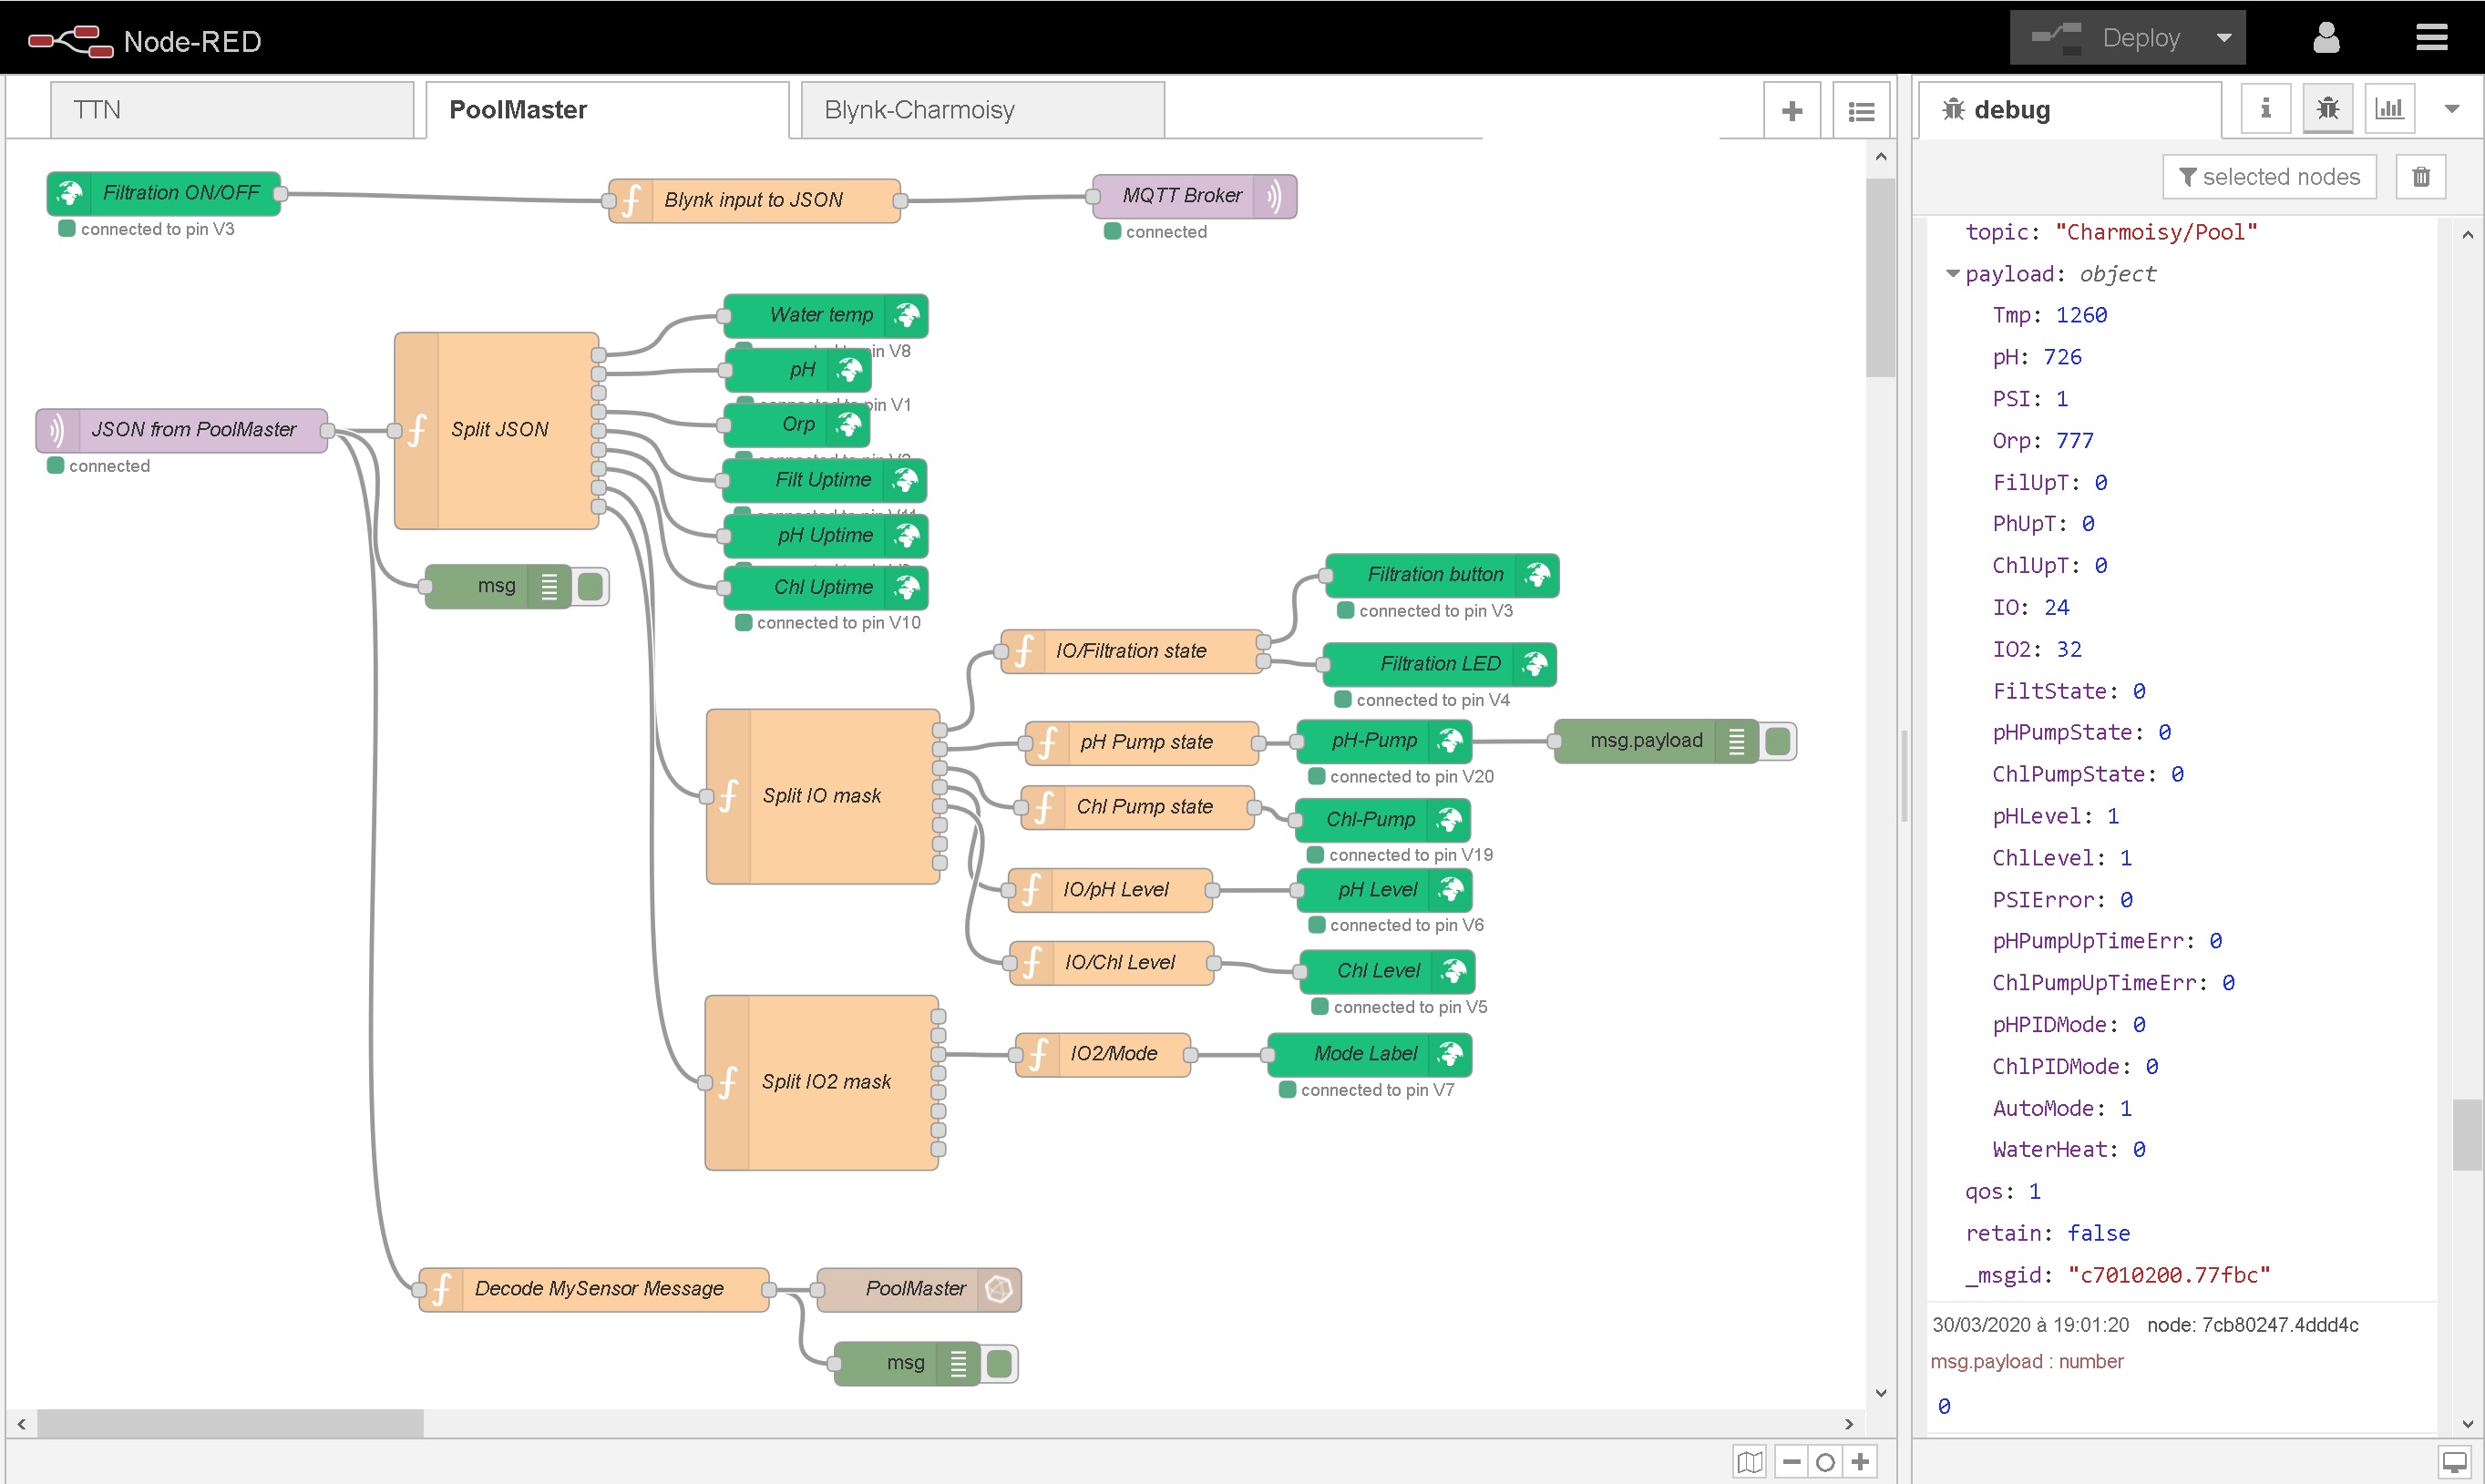Enable the Filtration ON/OFF node

[x=157, y=194]
